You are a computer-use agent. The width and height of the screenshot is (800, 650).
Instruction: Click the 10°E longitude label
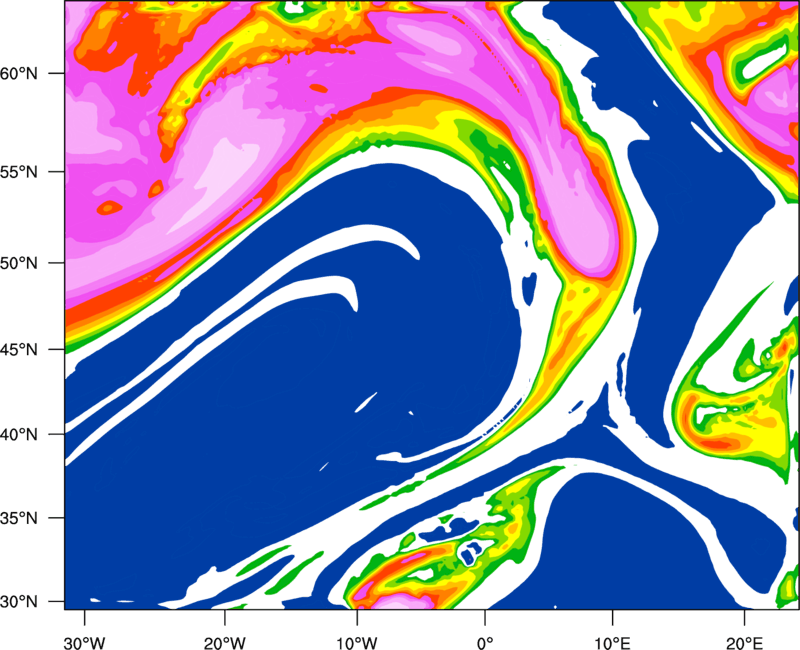(612, 643)
